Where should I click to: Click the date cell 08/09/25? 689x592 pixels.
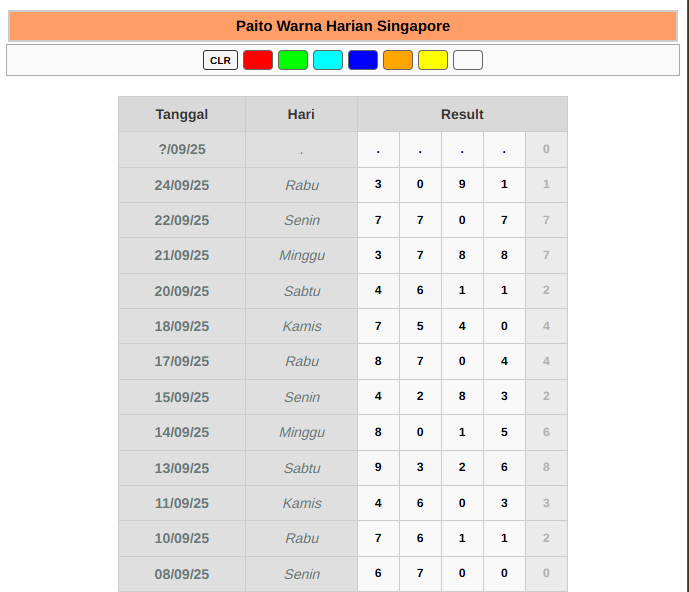click(182, 574)
